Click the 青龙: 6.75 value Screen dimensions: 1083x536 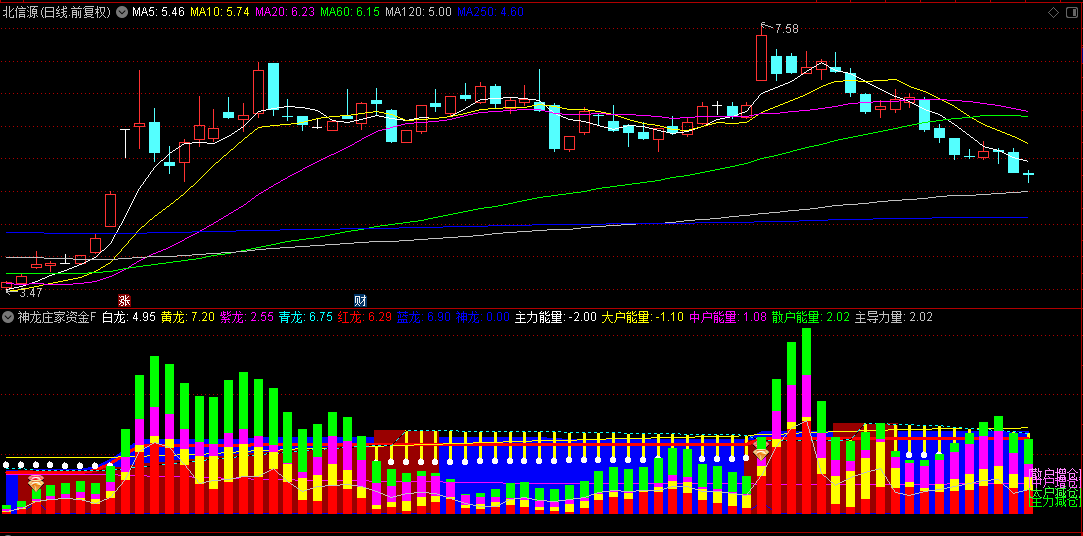point(306,318)
